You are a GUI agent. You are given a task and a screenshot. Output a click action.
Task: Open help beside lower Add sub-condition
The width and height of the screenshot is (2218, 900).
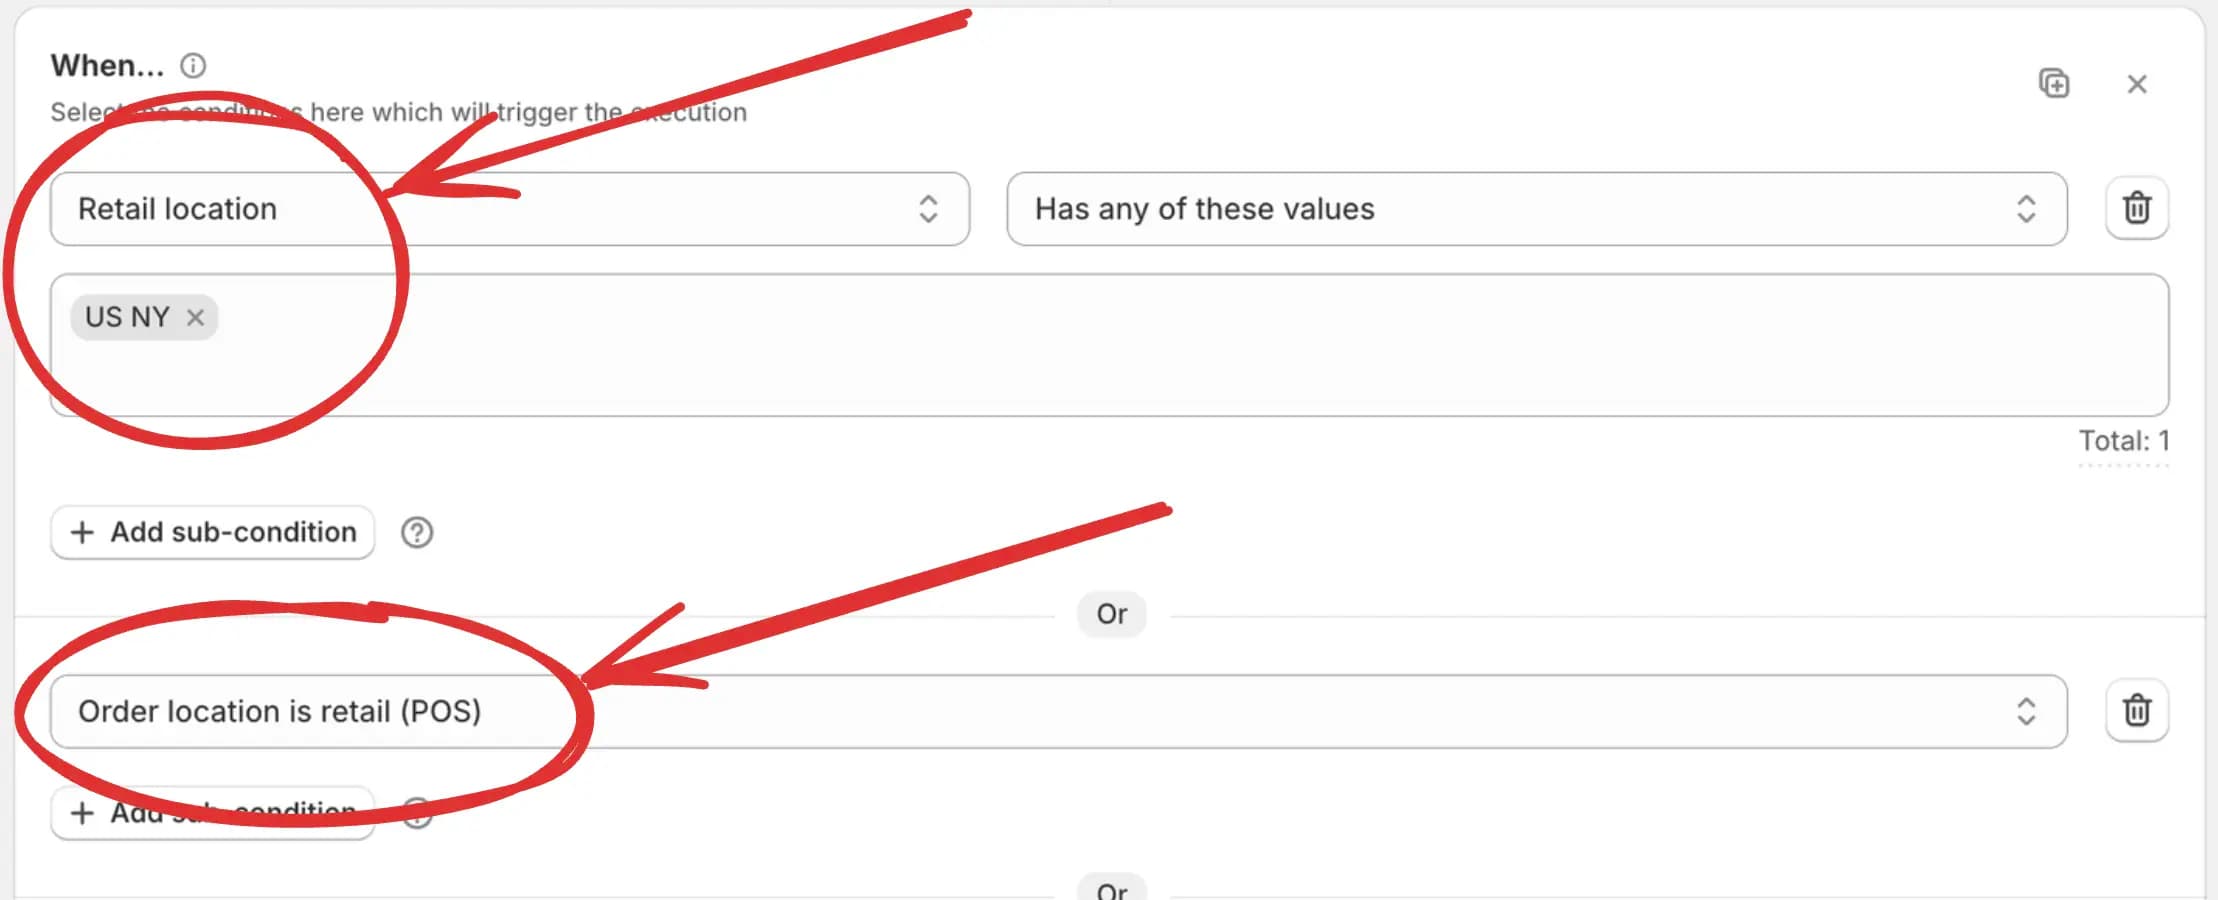[419, 817]
